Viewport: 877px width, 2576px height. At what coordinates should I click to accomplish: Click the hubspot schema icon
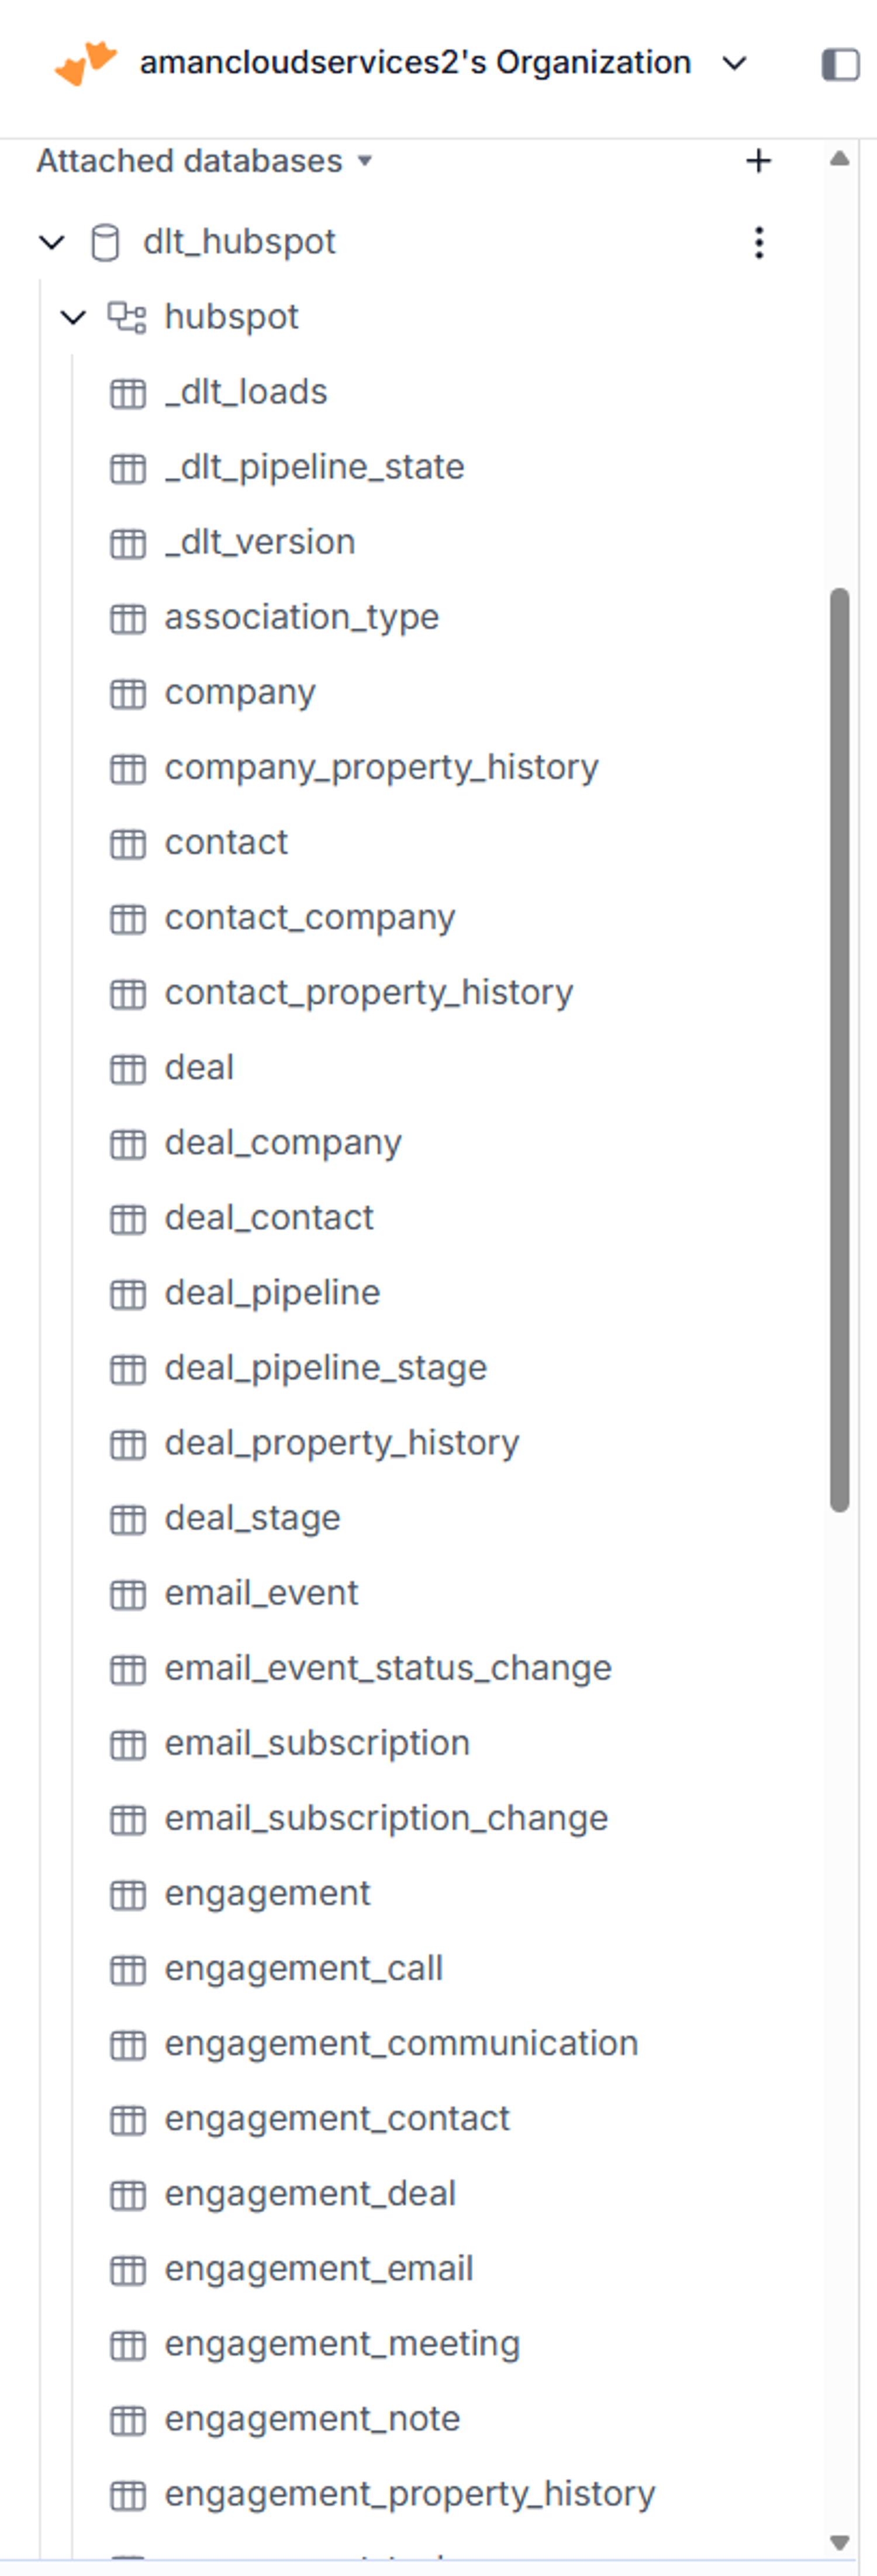tap(127, 317)
